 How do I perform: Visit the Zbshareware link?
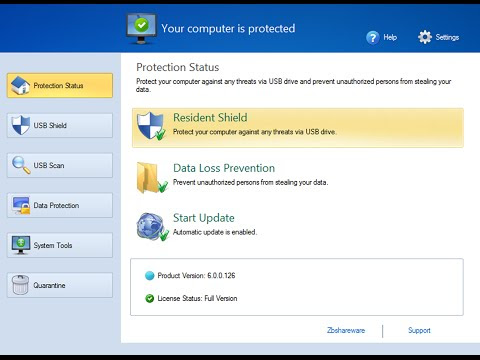(x=346, y=330)
